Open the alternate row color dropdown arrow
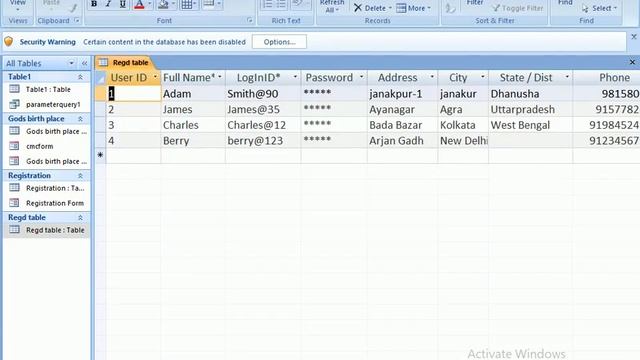Screen dimensions: 640x360 coord(219,4)
